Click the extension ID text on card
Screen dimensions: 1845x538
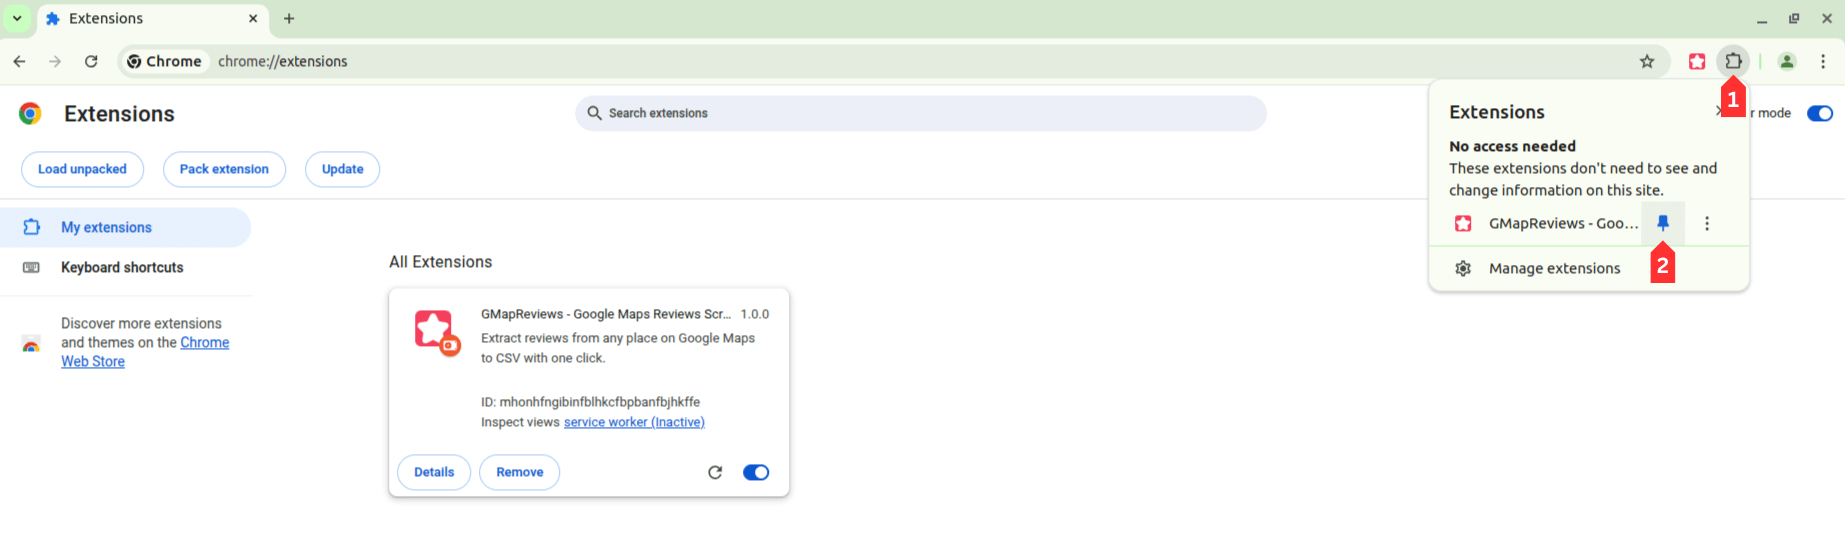(x=590, y=402)
